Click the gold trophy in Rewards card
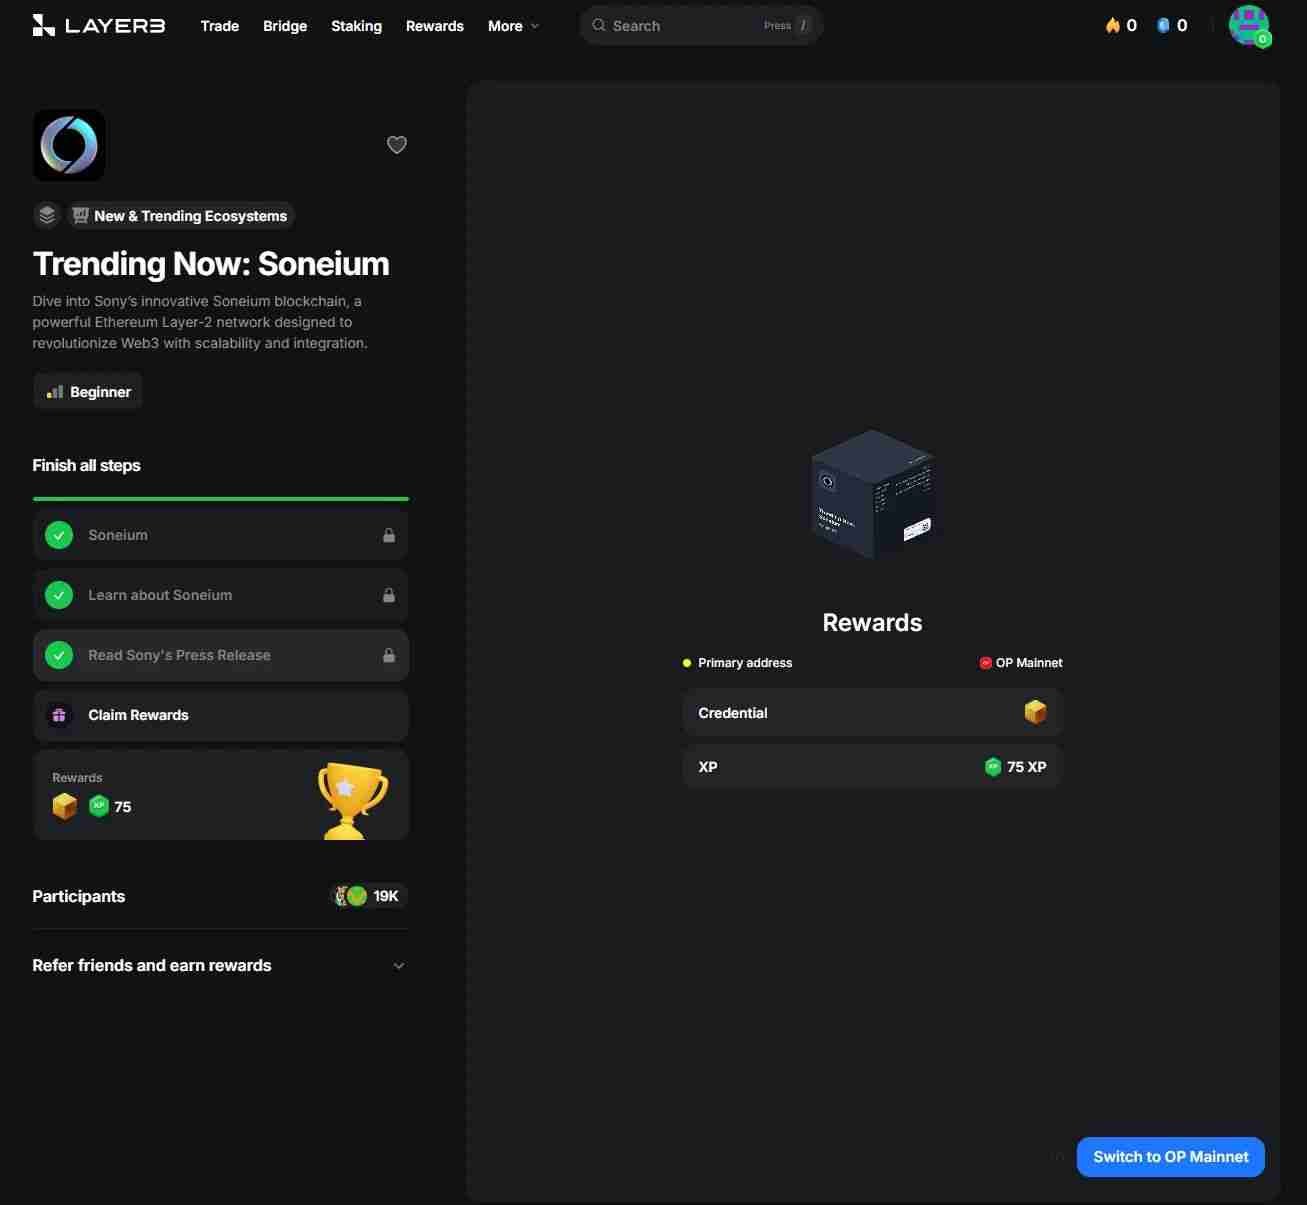Viewport: 1307px width, 1205px height. click(352, 799)
